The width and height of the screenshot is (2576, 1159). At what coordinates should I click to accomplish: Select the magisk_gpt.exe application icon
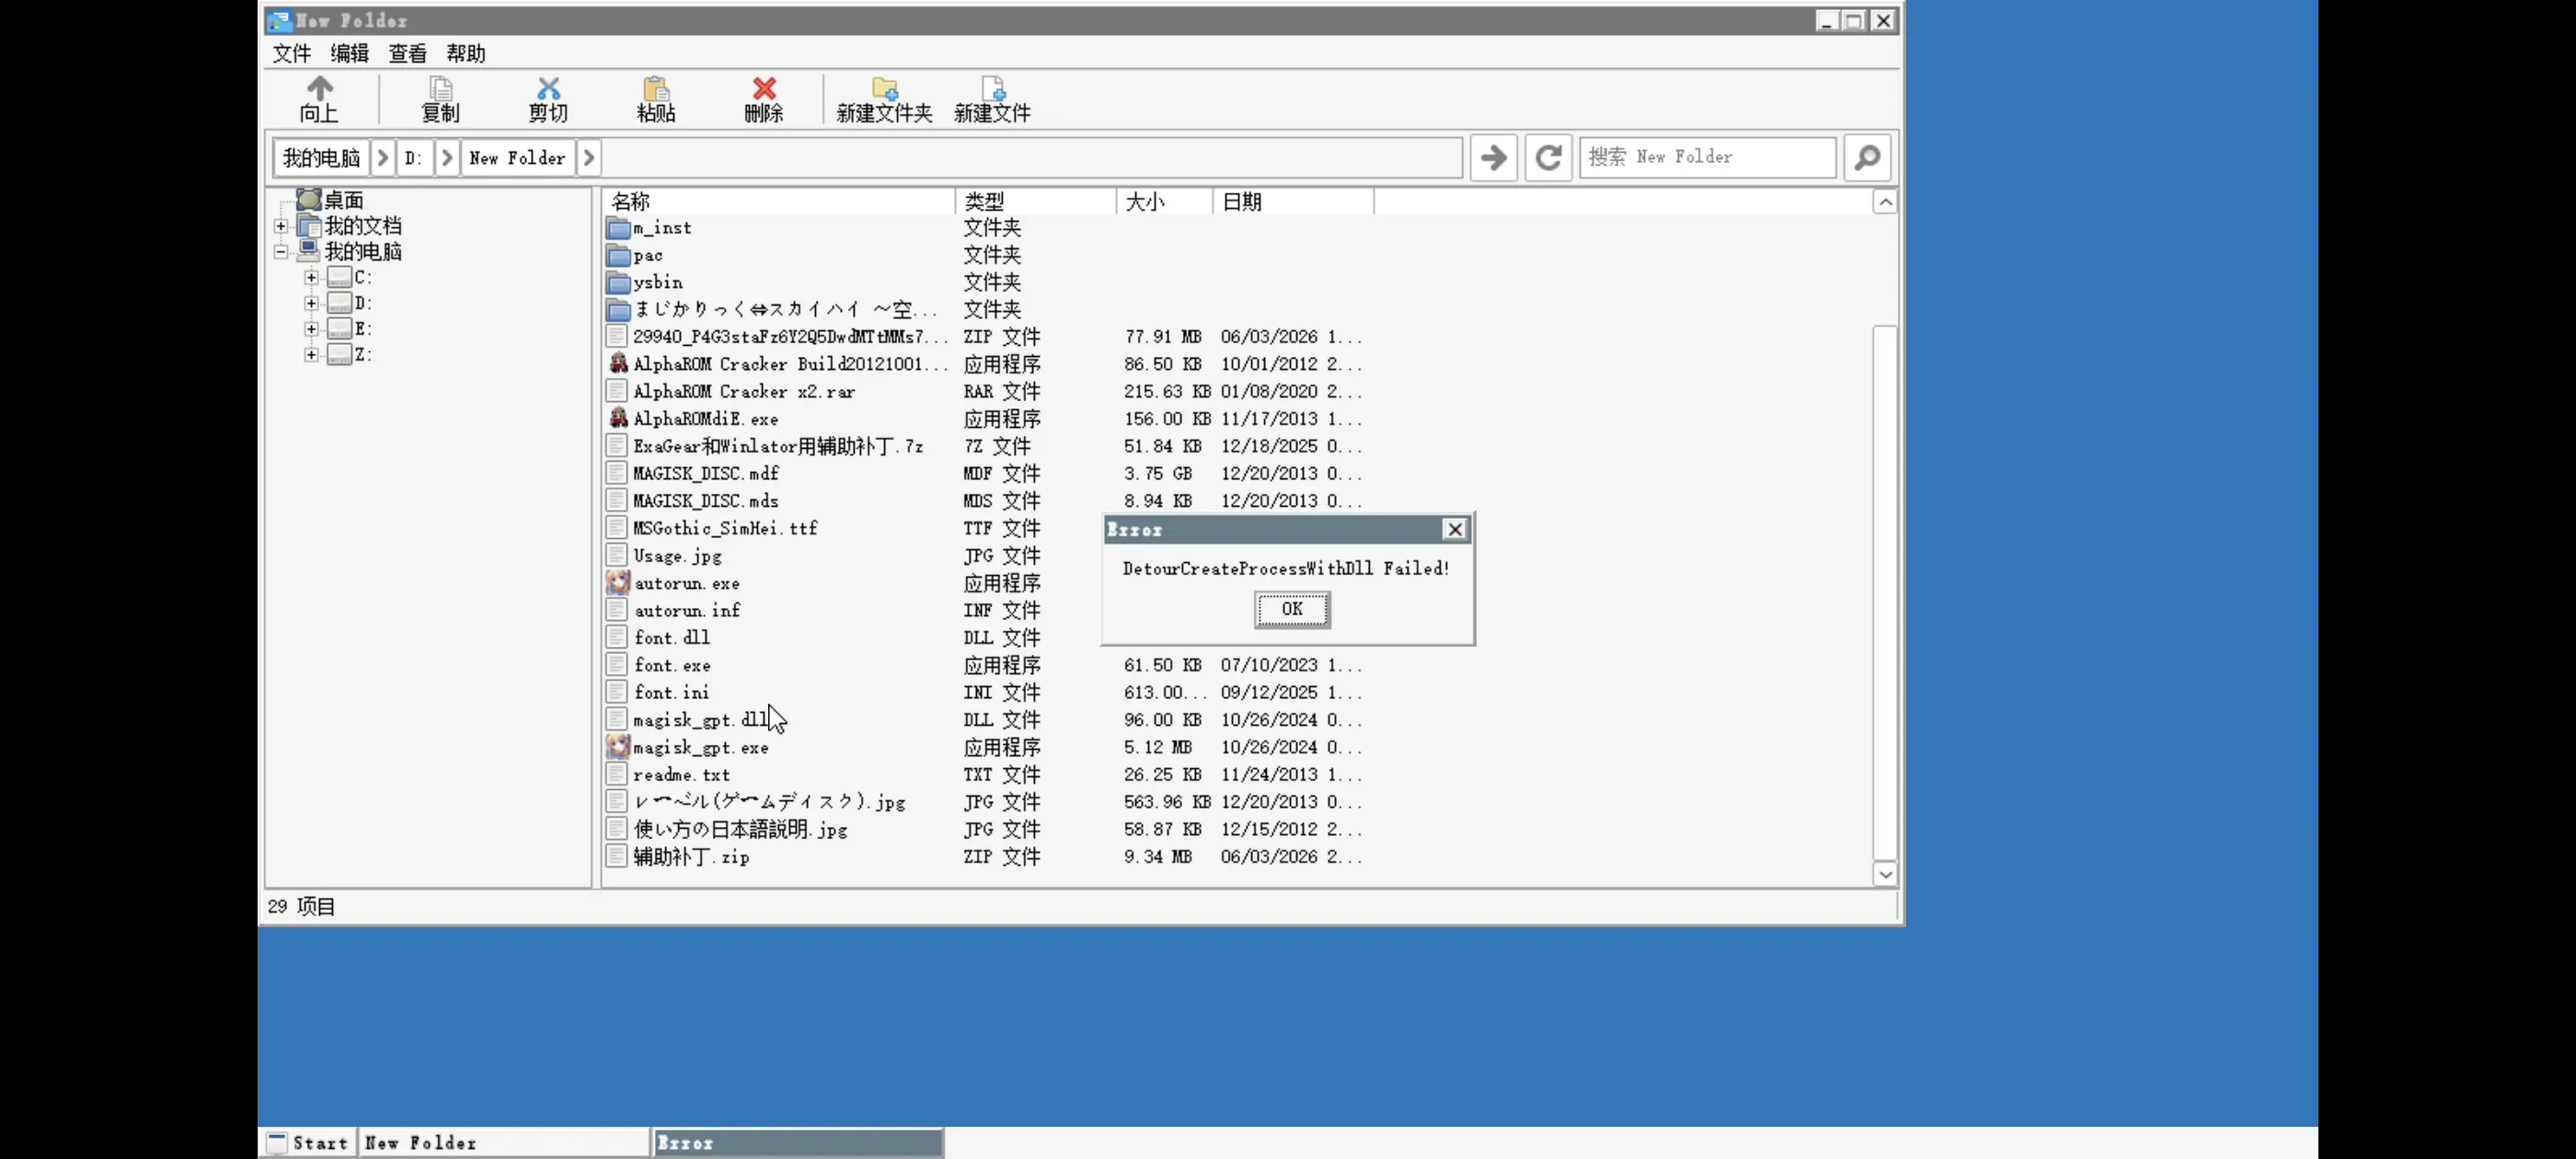(619, 747)
